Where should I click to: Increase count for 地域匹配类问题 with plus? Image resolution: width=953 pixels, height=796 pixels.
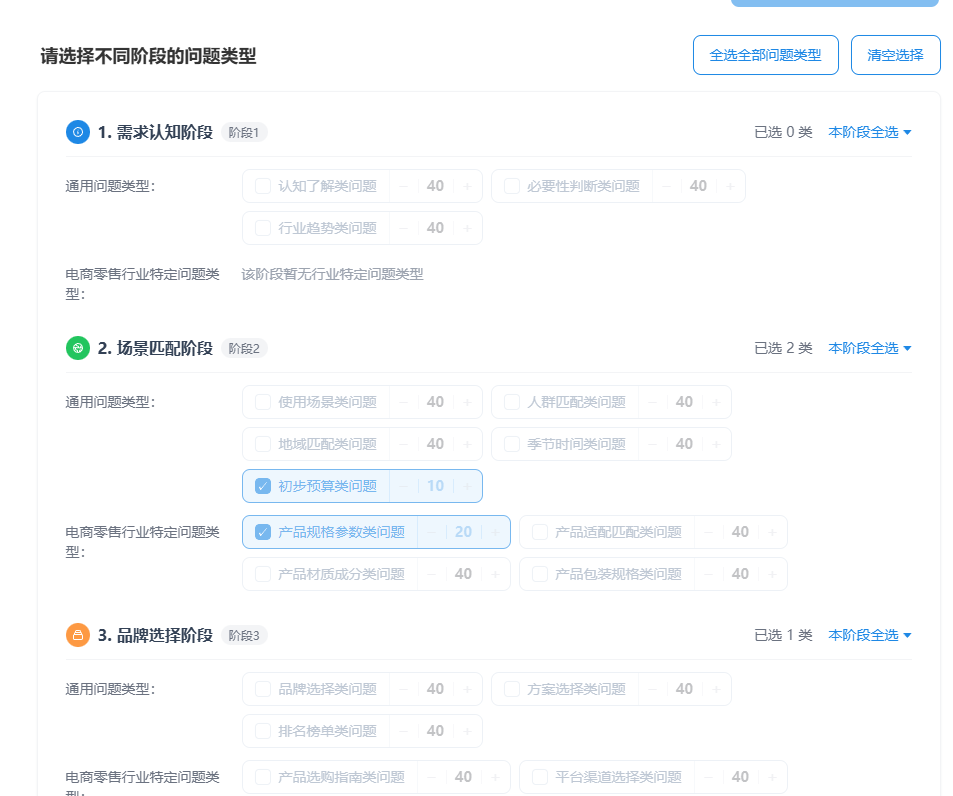[467, 444]
